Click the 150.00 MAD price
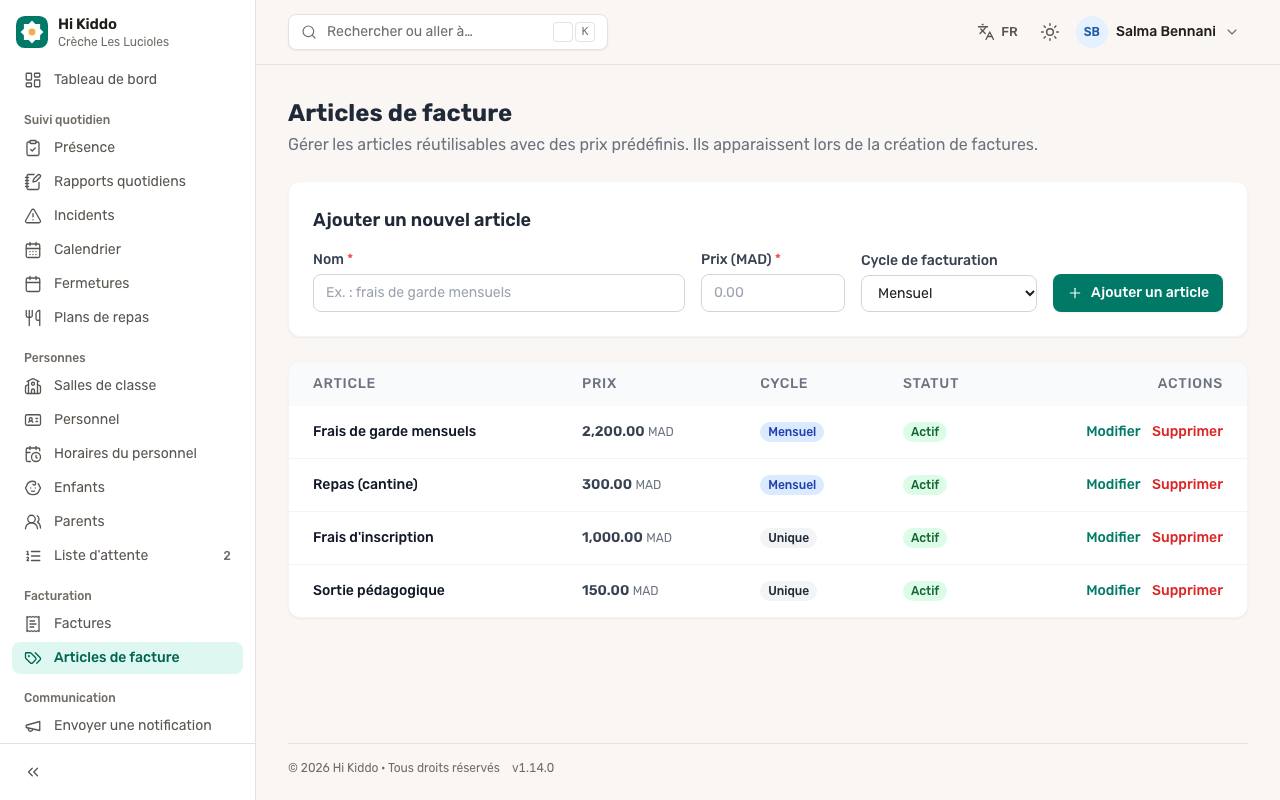Image resolution: width=1280 pixels, height=800 pixels. tap(620, 591)
